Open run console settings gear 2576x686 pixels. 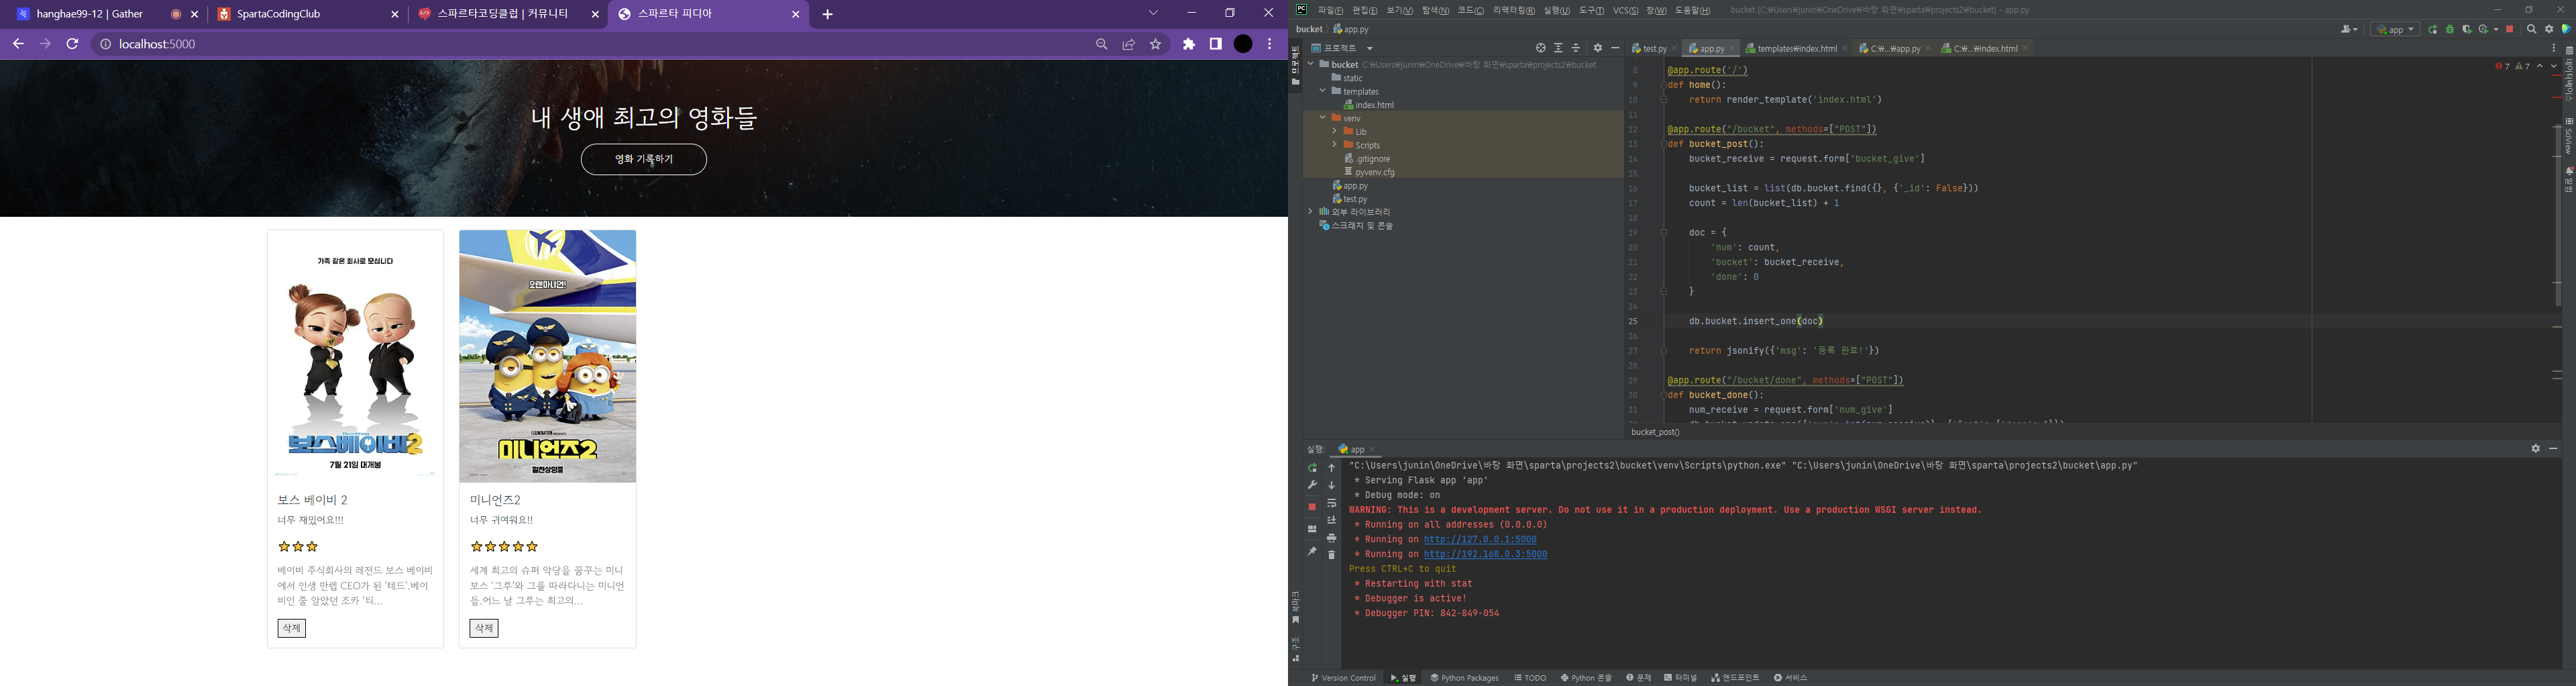[2535, 449]
